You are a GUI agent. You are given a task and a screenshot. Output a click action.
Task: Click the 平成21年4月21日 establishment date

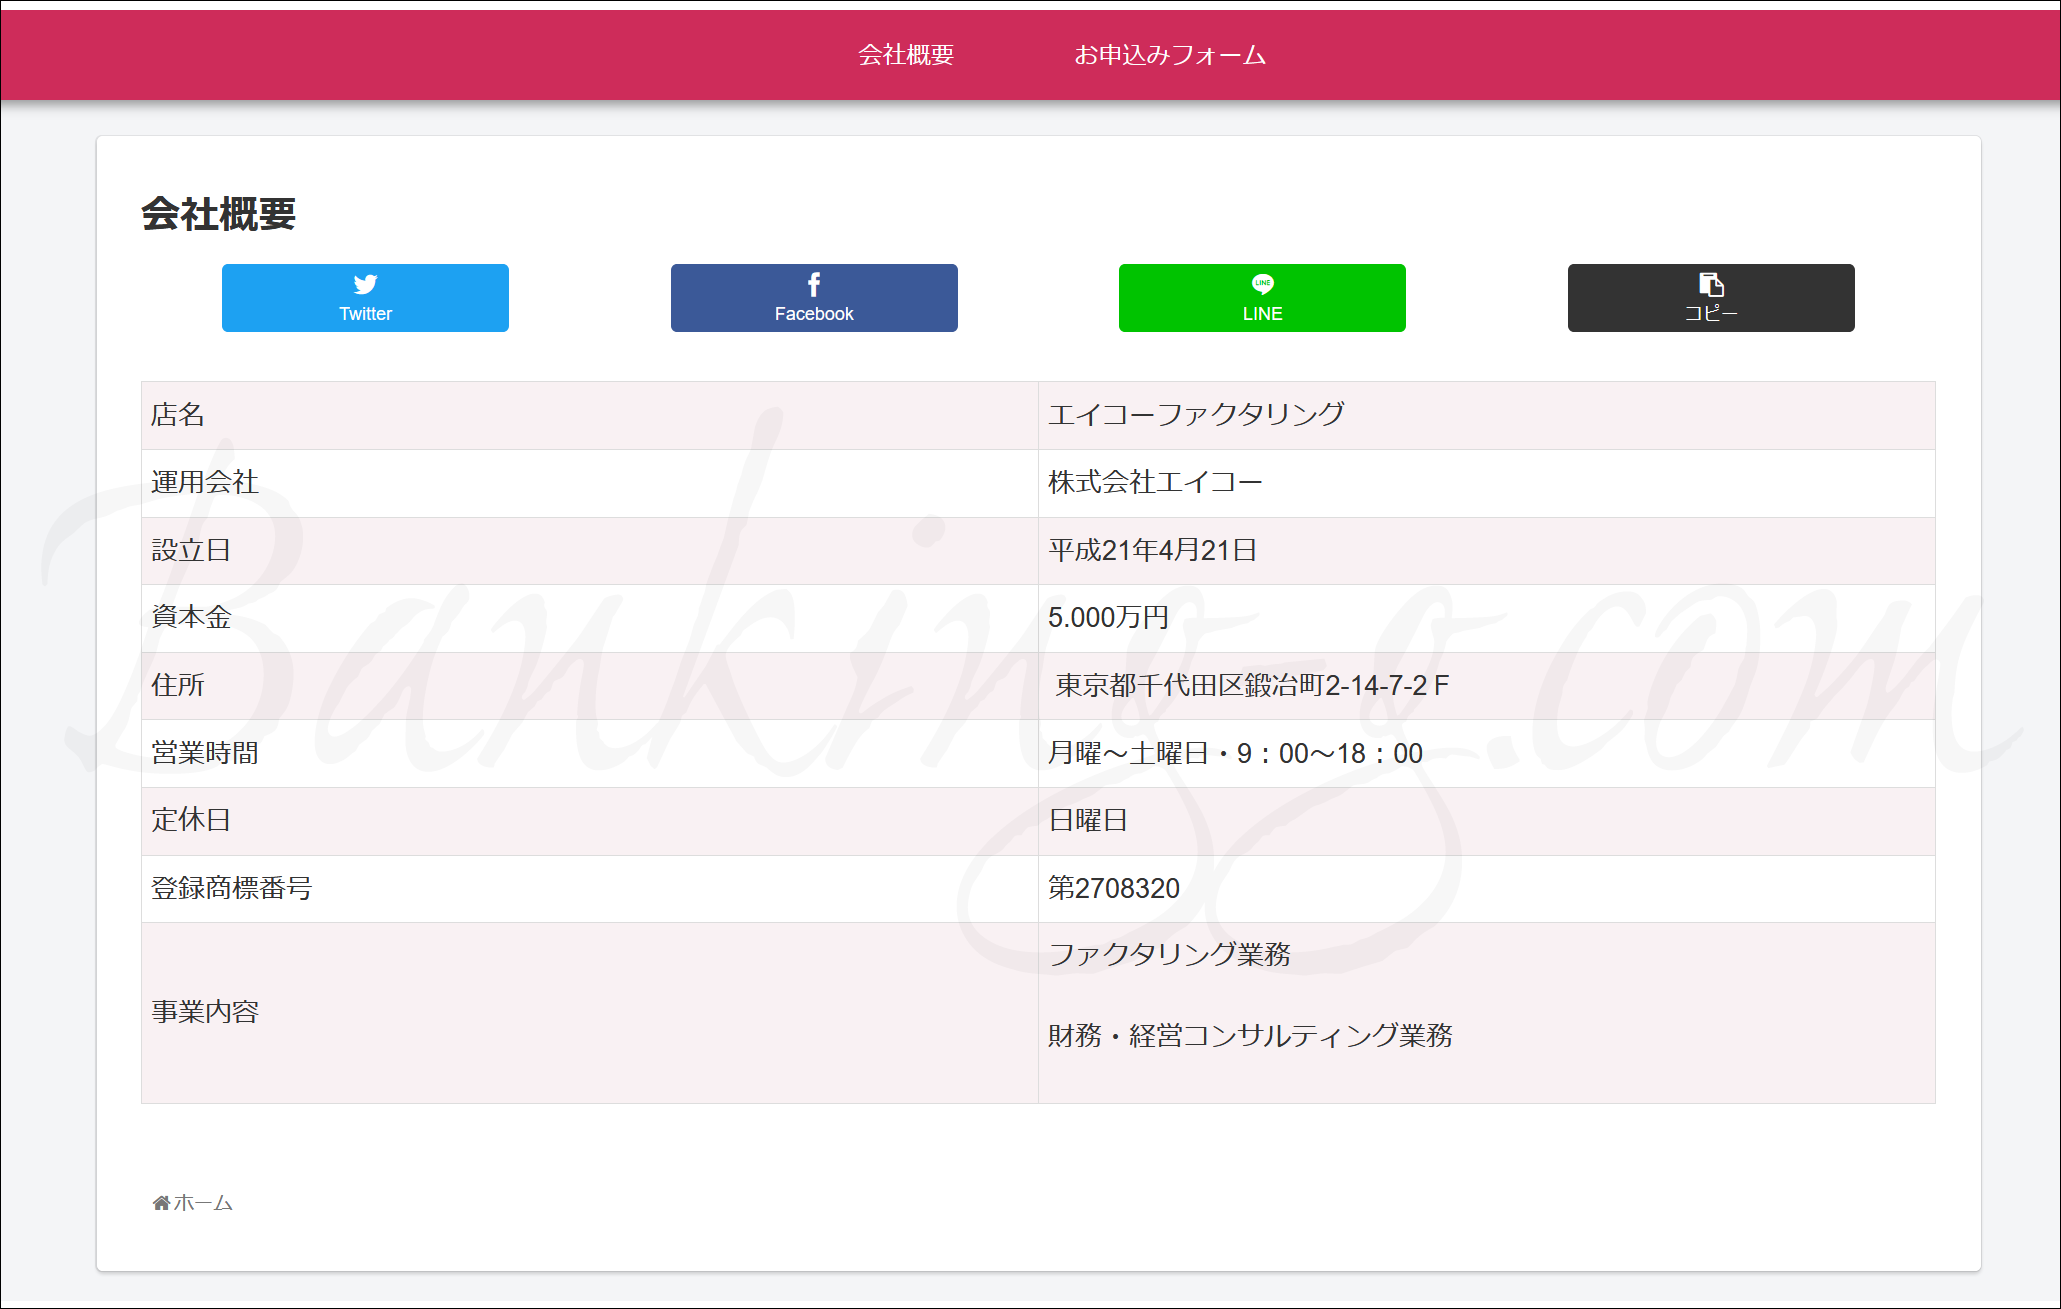tap(1152, 551)
